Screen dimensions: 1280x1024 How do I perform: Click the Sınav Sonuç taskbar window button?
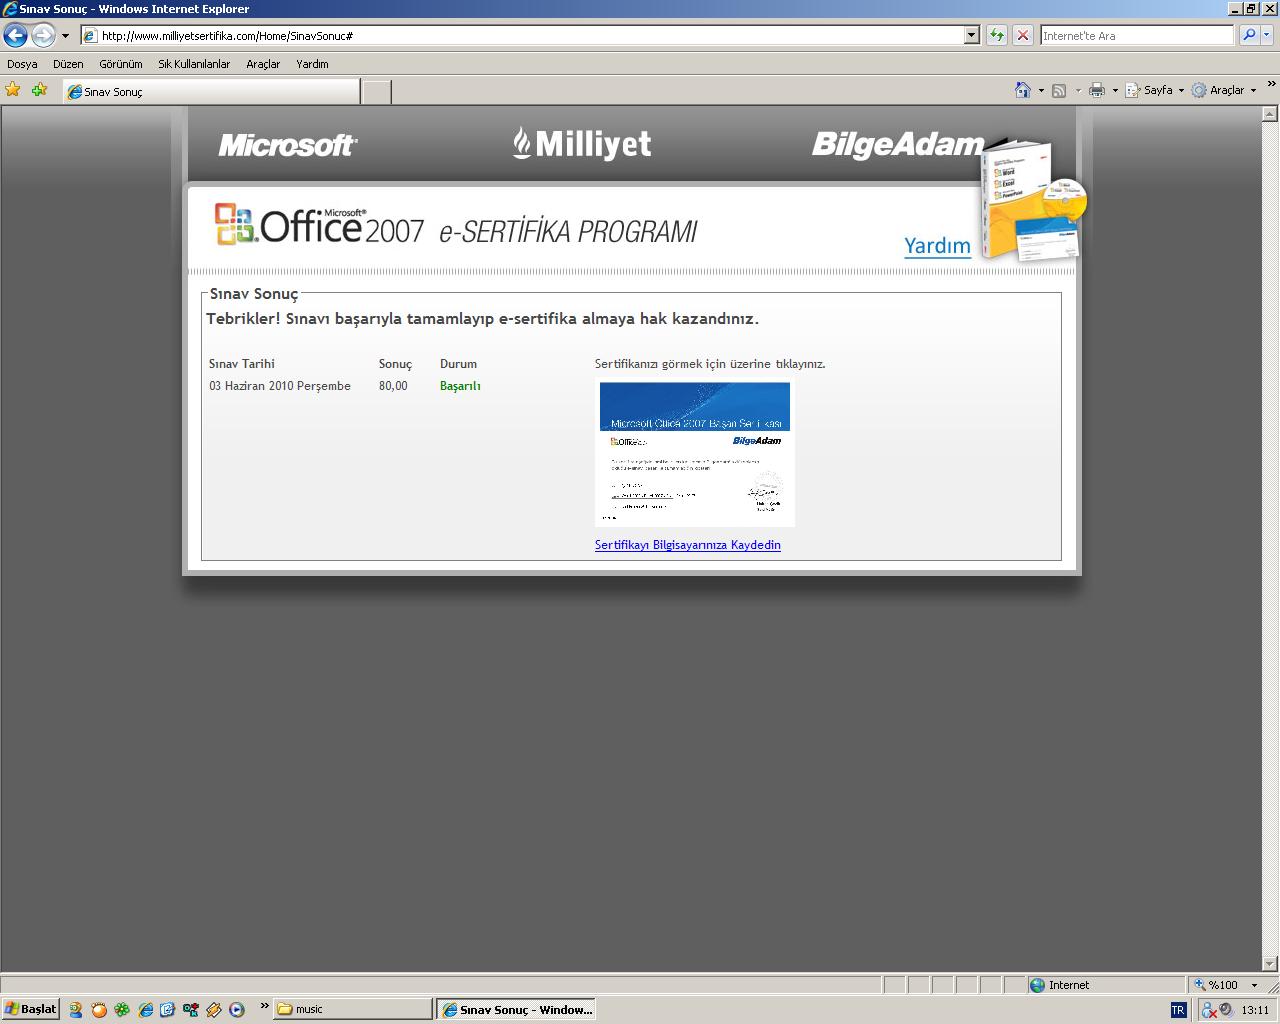(x=517, y=1009)
